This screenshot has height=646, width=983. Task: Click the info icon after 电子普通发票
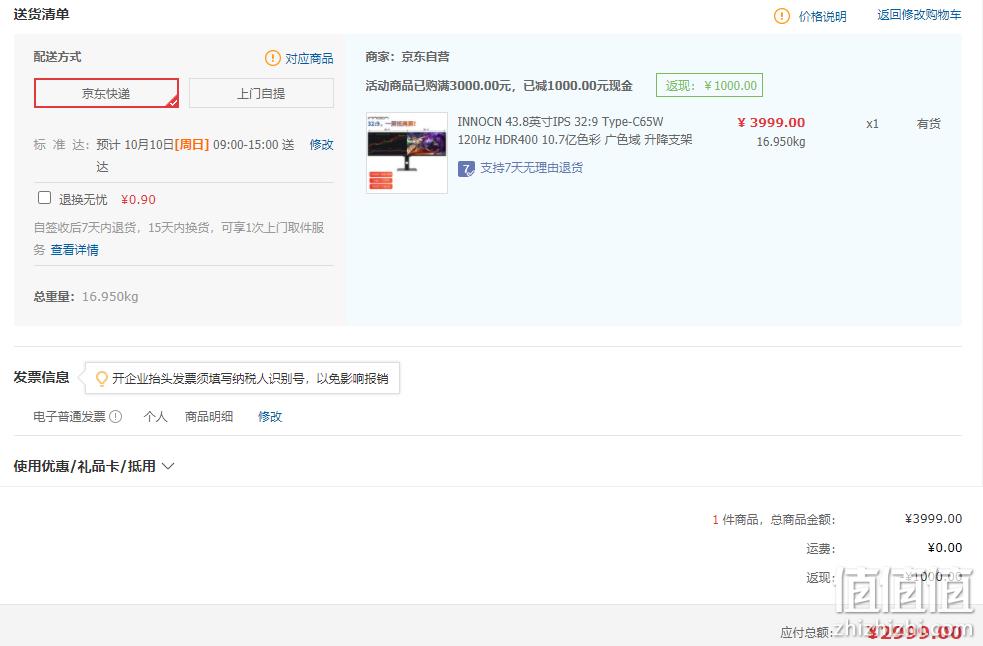tap(116, 416)
